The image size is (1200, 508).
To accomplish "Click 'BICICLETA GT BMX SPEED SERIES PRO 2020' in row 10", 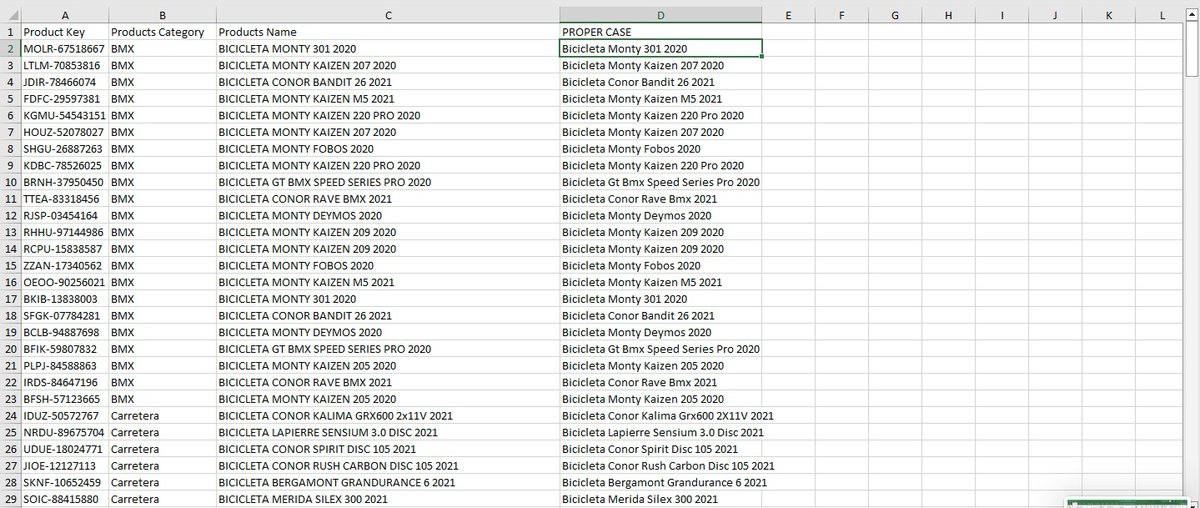I will [x=387, y=182].
